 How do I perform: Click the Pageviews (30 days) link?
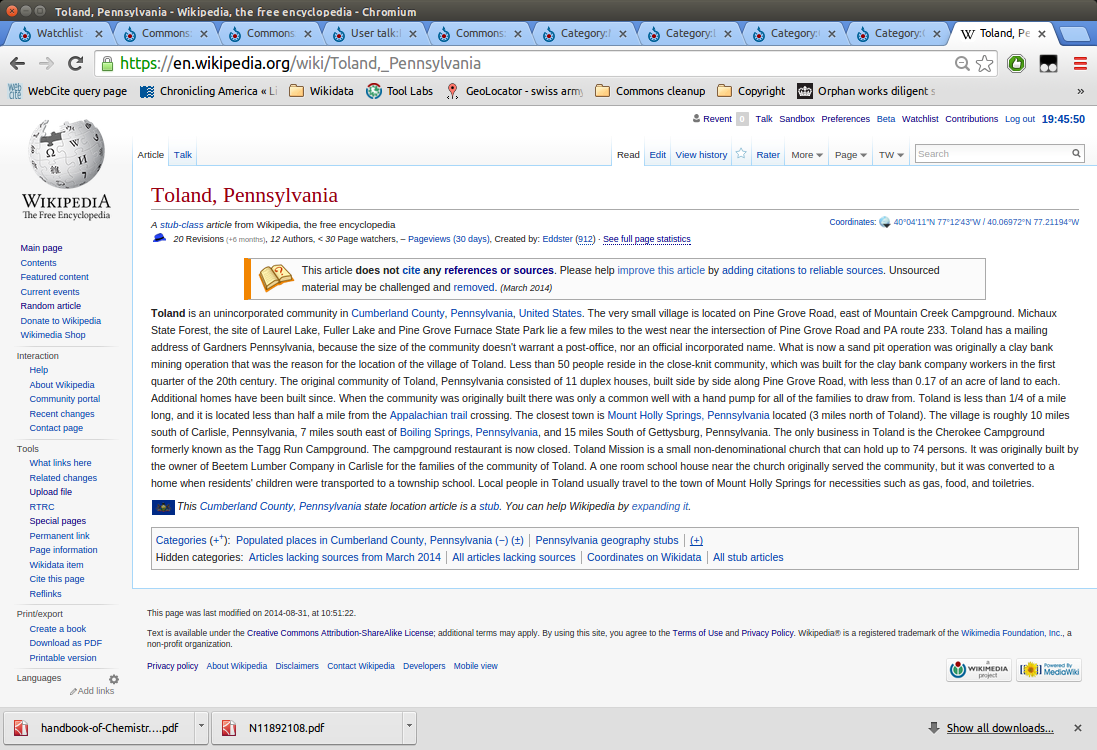click(x=448, y=239)
